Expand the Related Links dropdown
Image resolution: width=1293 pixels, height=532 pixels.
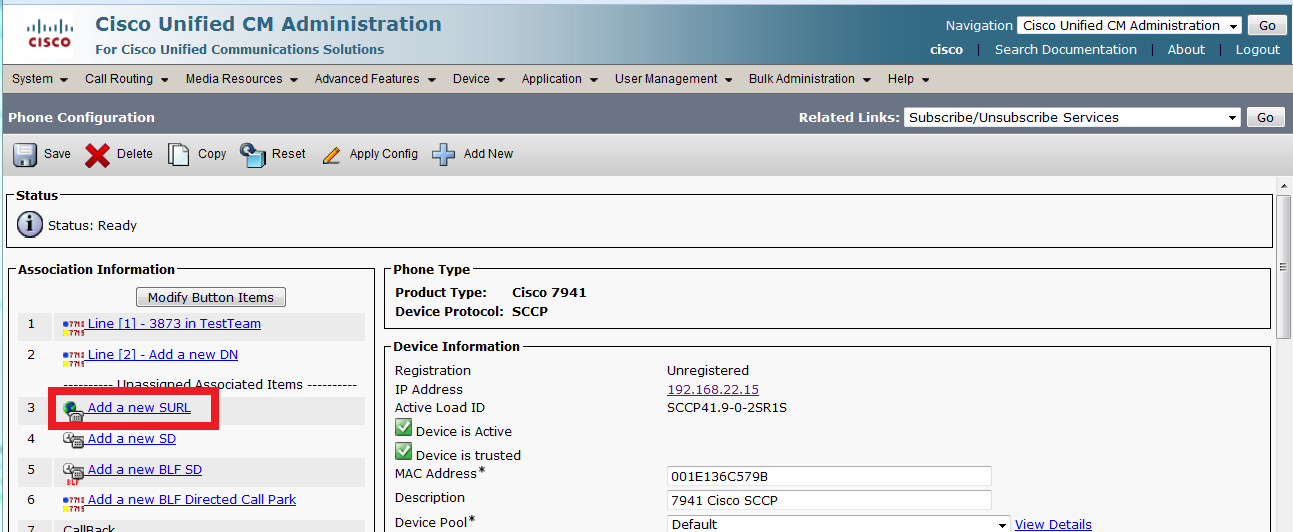(x=1072, y=118)
